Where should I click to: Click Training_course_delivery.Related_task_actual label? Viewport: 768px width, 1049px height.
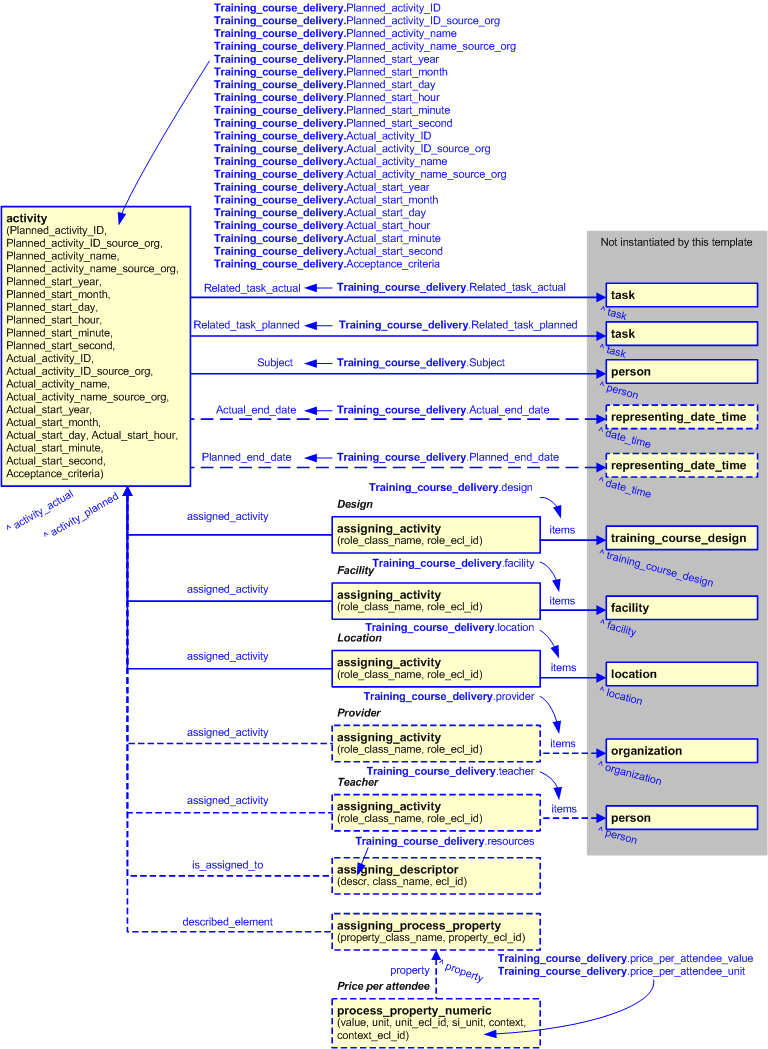(451, 288)
